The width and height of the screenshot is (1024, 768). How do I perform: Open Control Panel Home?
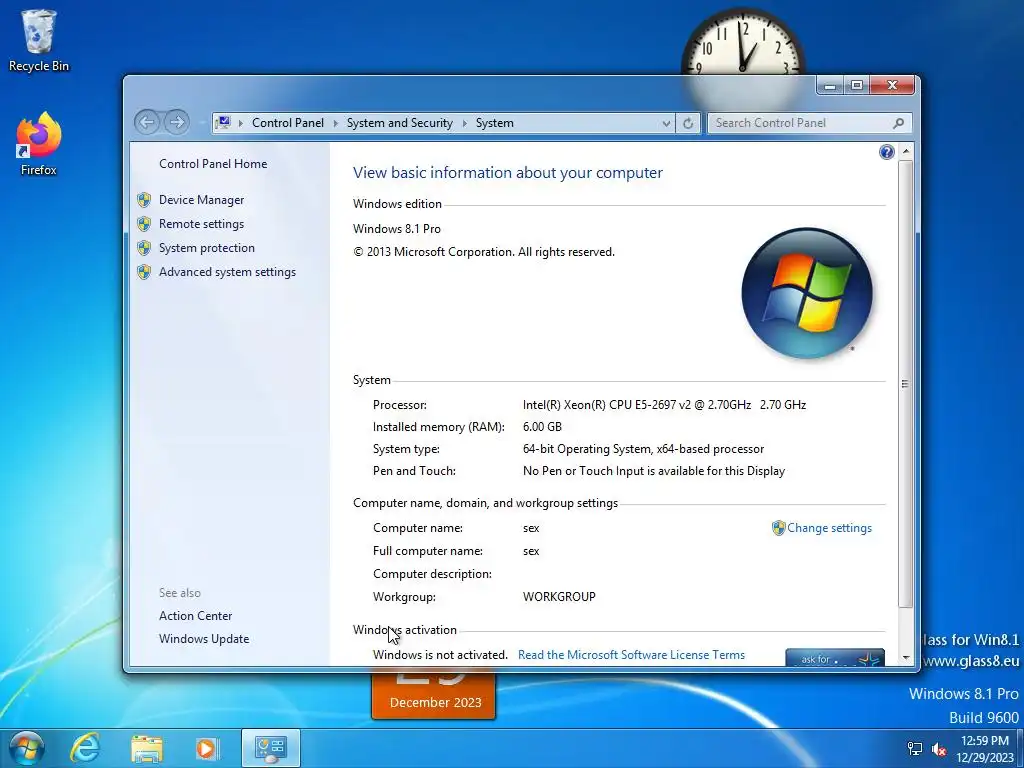213,164
